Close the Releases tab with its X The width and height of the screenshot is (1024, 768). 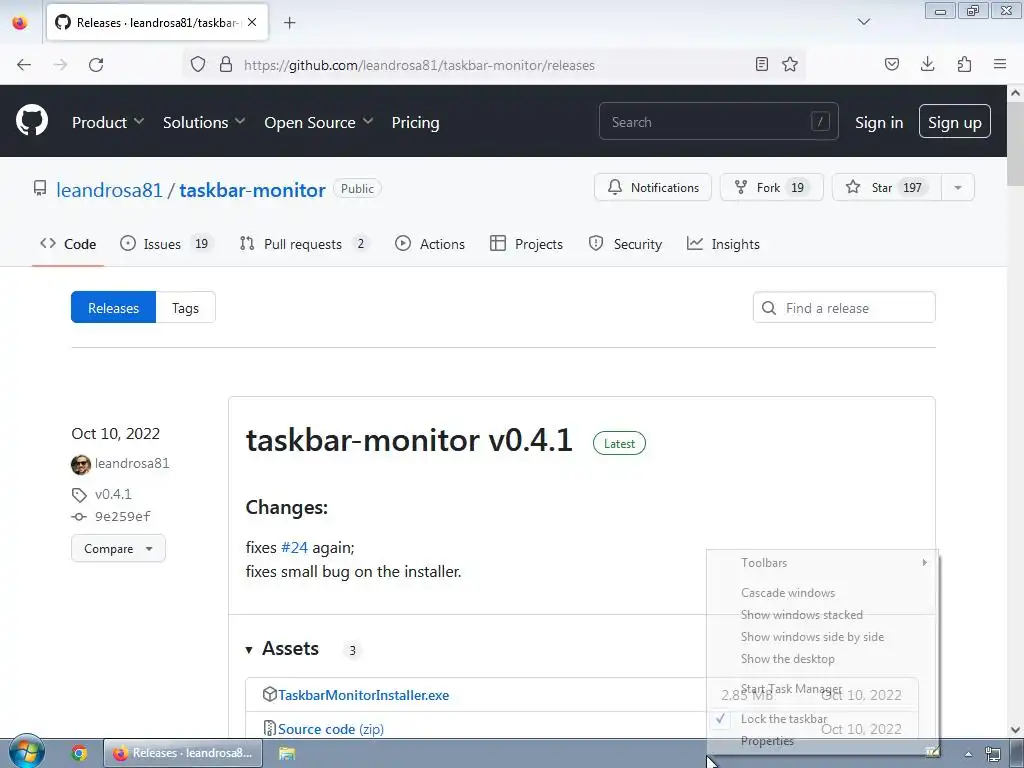(x=252, y=22)
